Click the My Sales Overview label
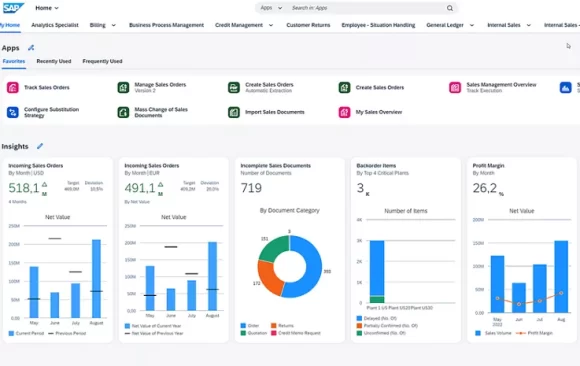This screenshot has height=366, width=580. click(x=379, y=112)
